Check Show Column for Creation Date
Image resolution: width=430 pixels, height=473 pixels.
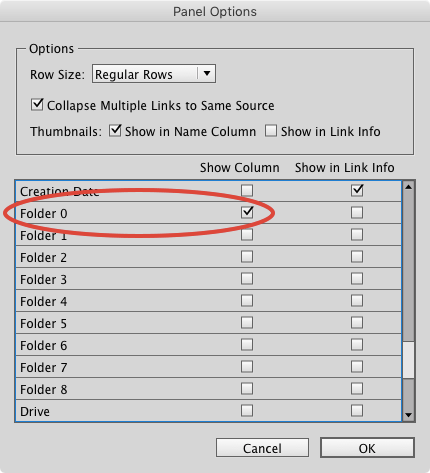click(x=247, y=190)
